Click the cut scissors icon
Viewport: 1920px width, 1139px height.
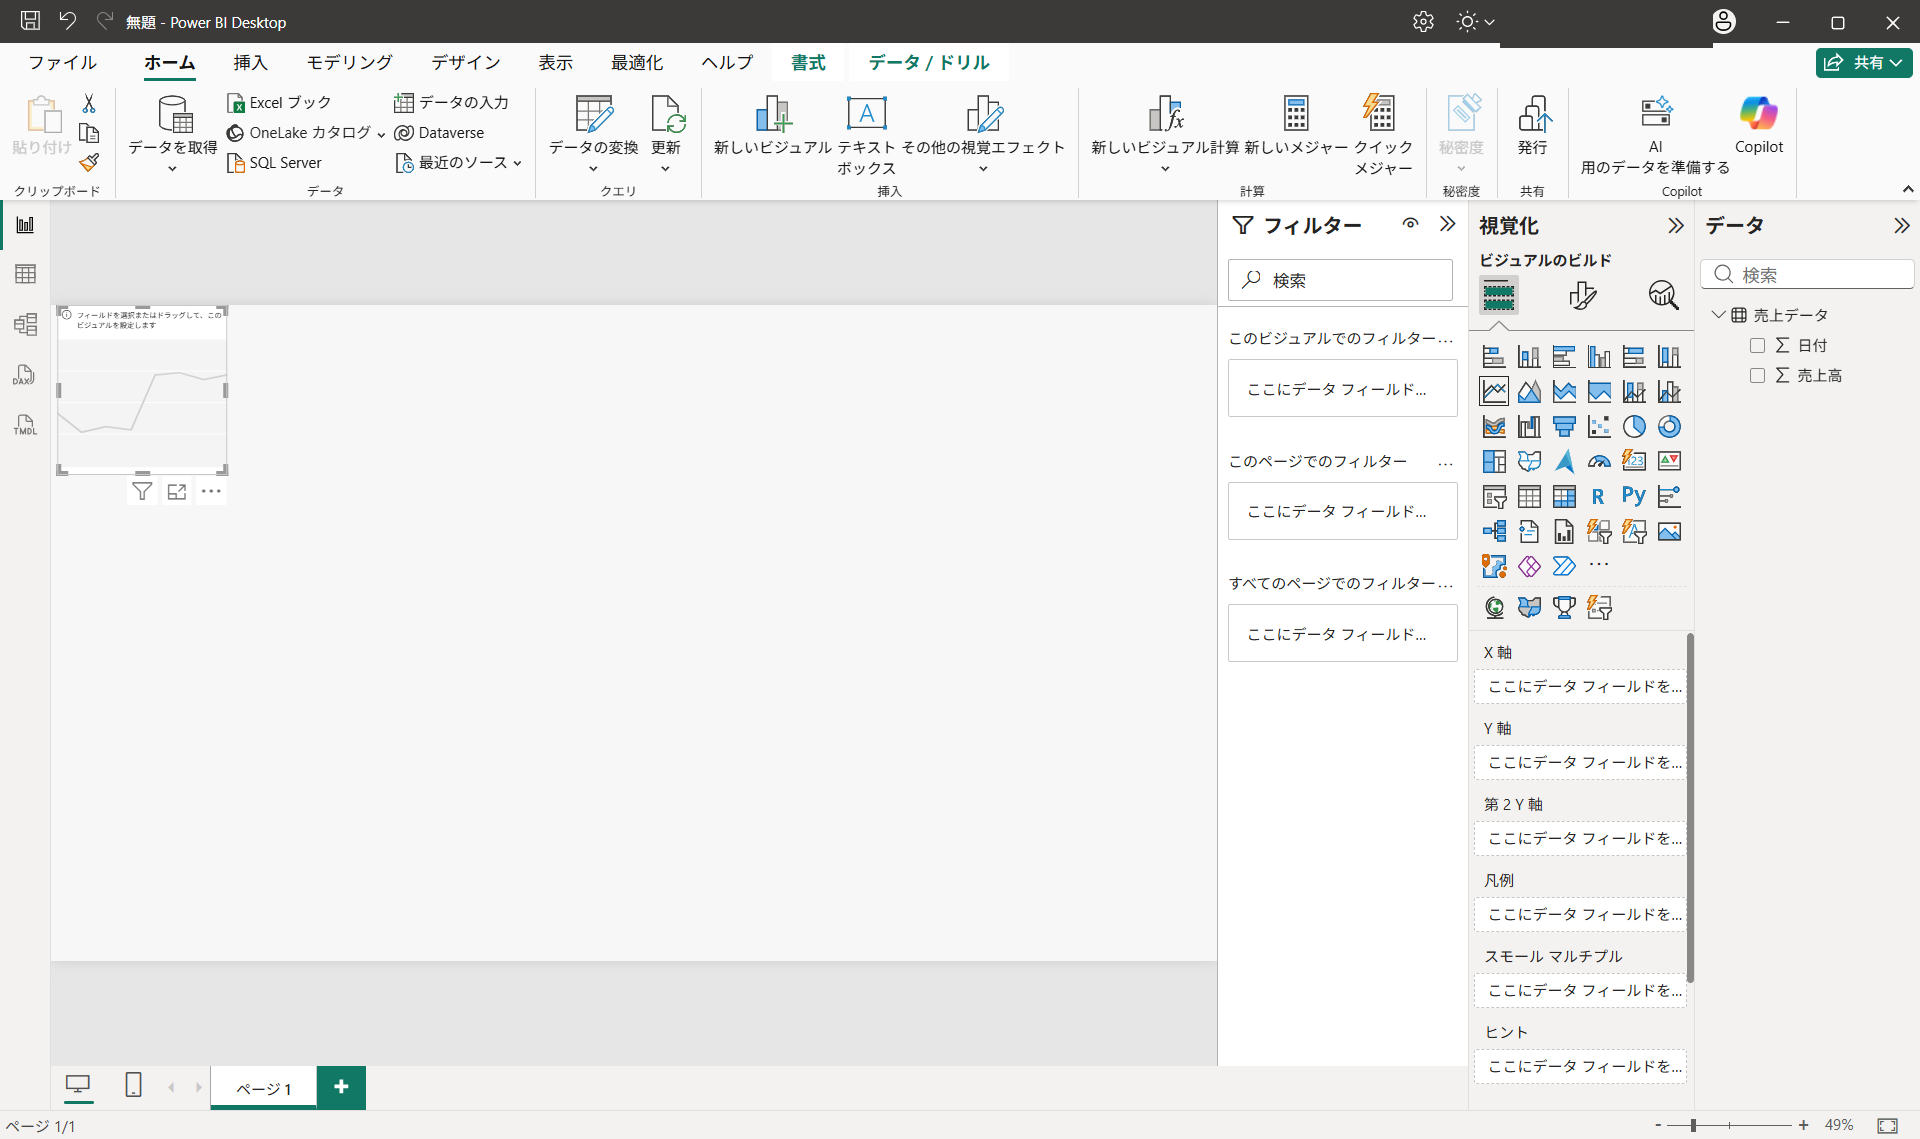click(x=89, y=104)
